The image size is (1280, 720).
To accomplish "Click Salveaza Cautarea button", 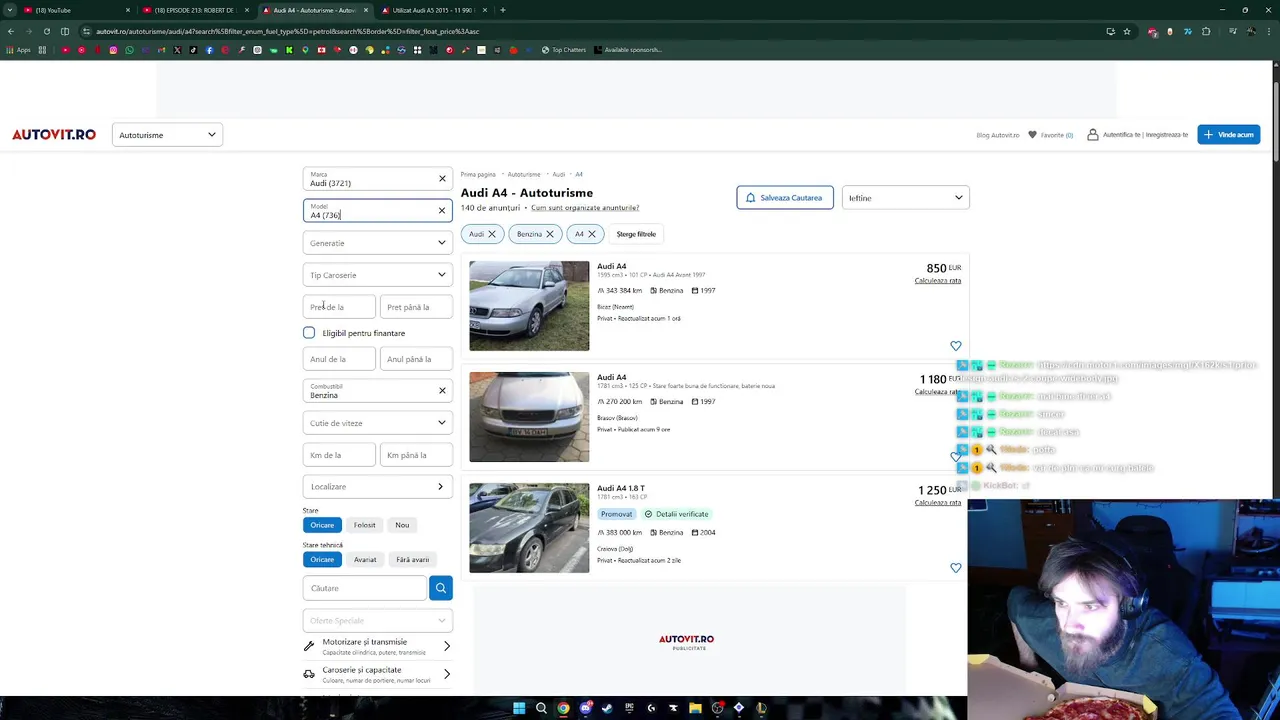I will click(785, 198).
